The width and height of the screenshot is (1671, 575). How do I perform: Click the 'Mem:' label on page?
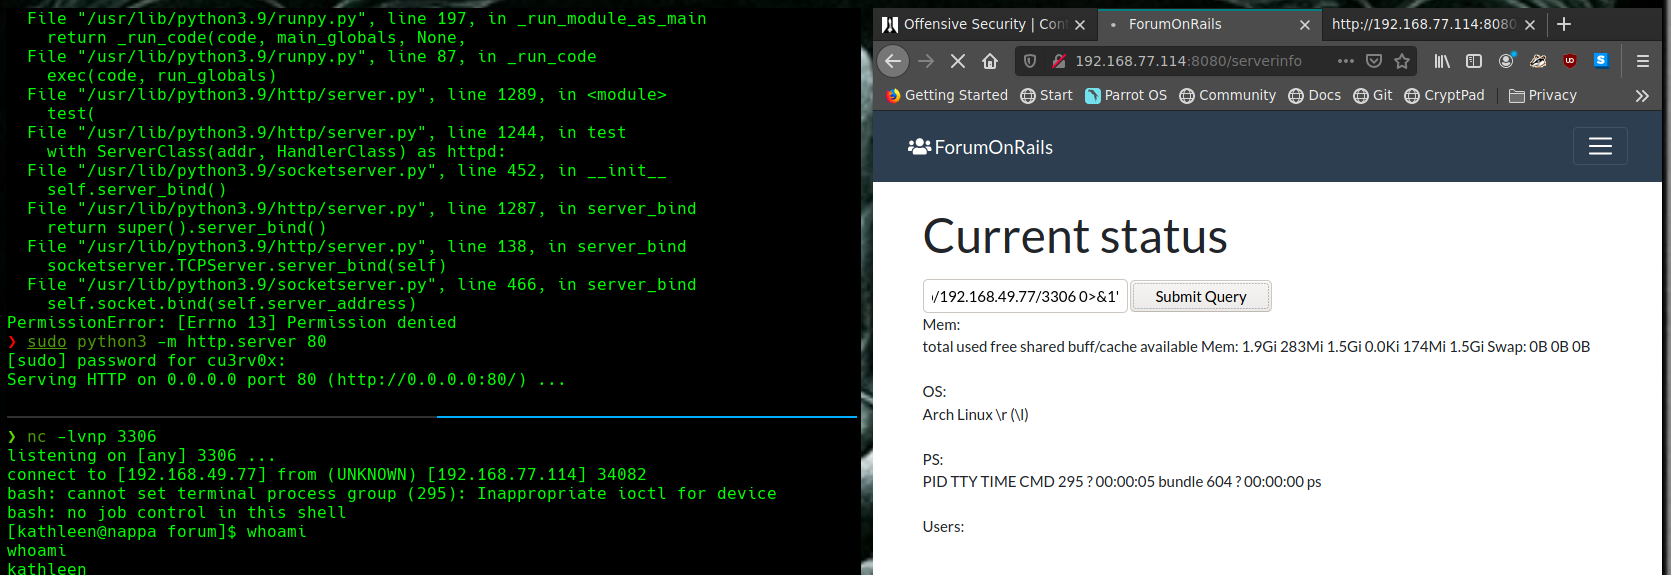point(941,325)
